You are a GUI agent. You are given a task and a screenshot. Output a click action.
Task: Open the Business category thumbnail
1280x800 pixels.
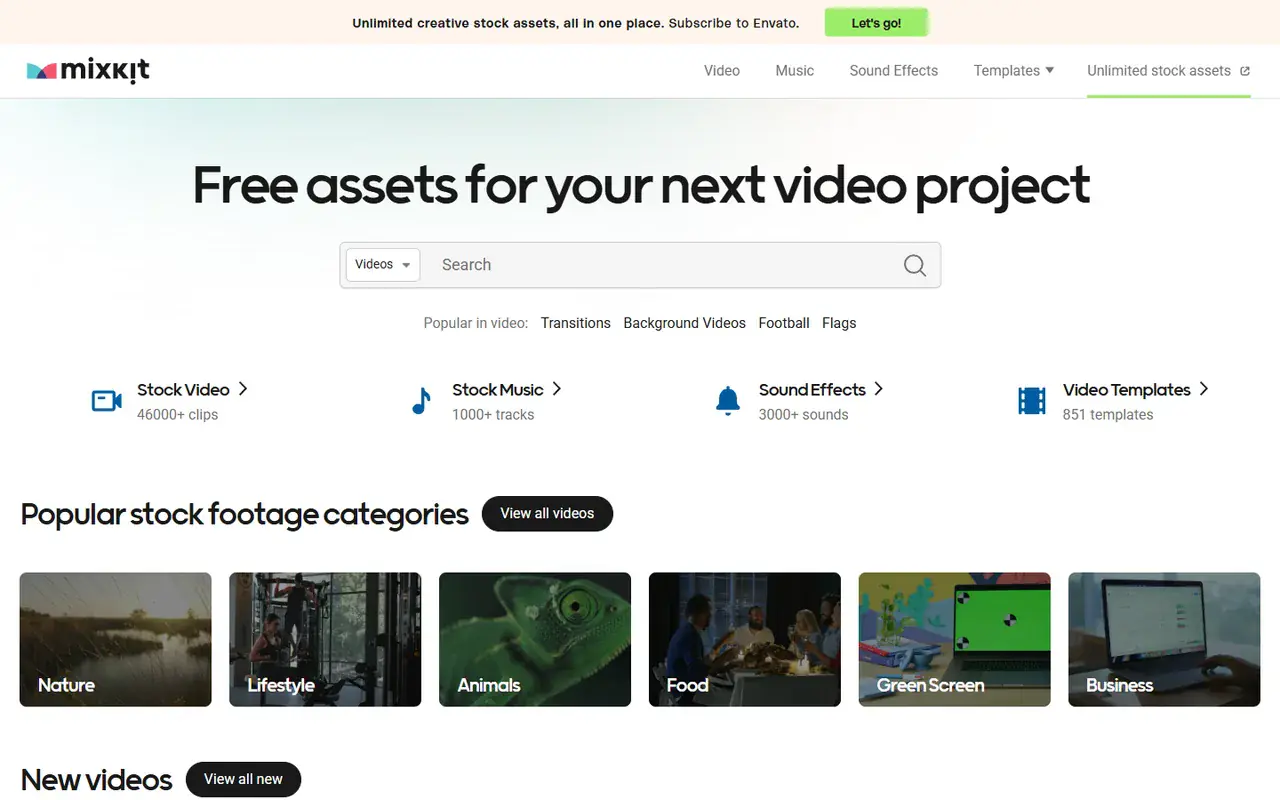pos(1164,639)
